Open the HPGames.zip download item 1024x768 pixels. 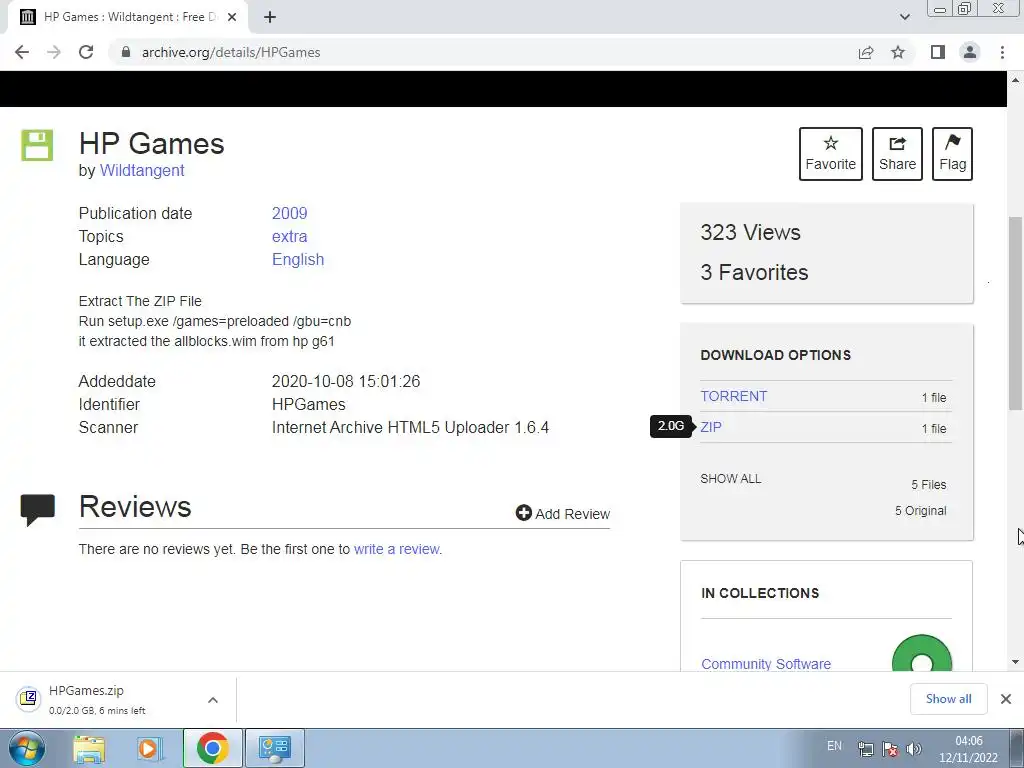98,699
